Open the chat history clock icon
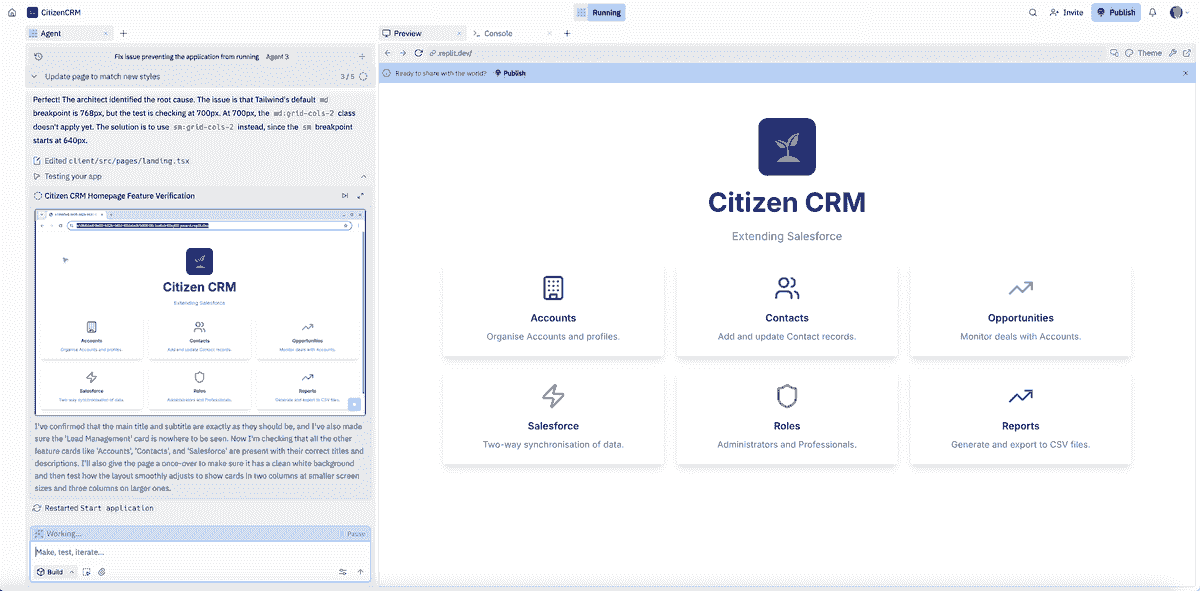The height and width of the screenshot is (591, 1200). [x=38, y=57]
